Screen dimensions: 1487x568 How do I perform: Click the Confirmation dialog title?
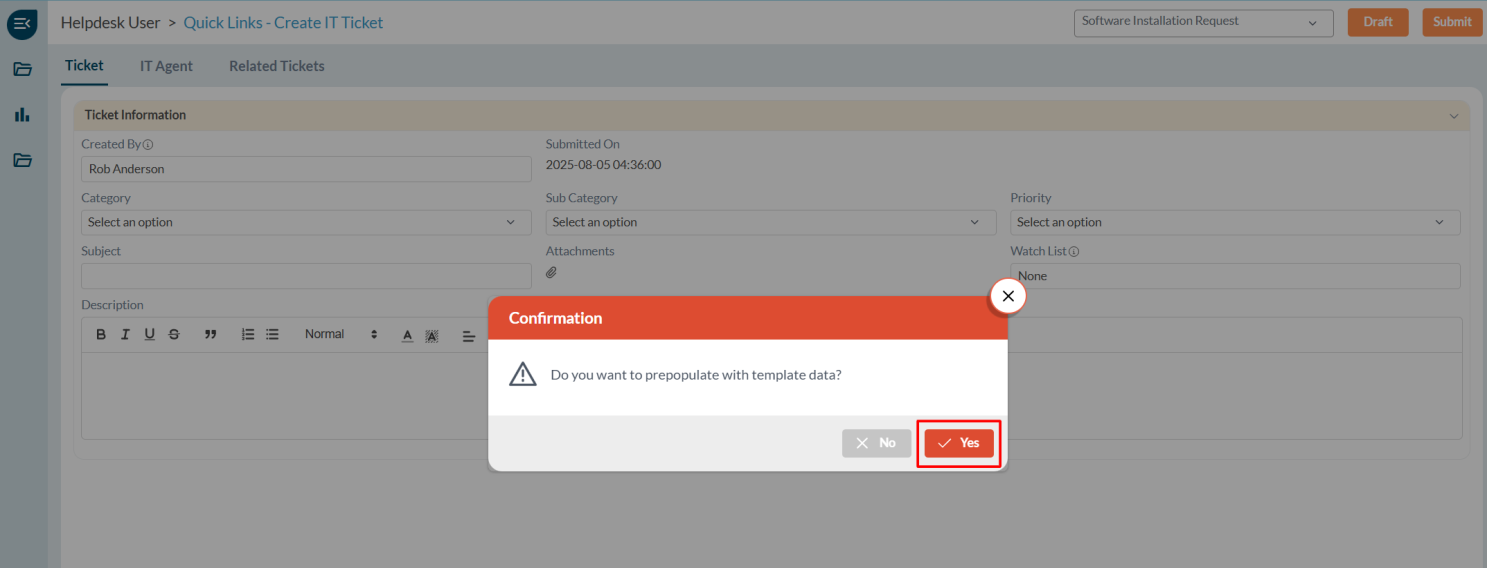555,318
